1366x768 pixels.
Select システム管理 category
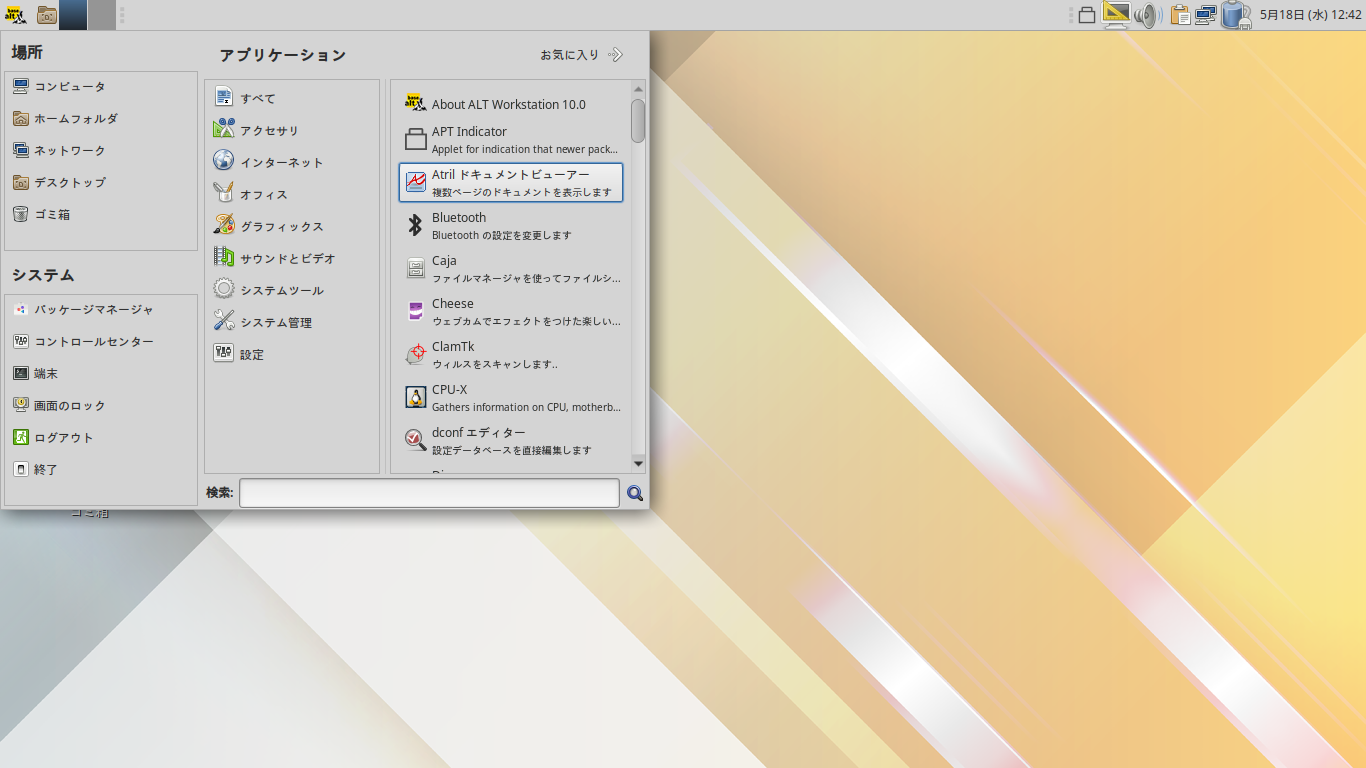coord(292,323)
